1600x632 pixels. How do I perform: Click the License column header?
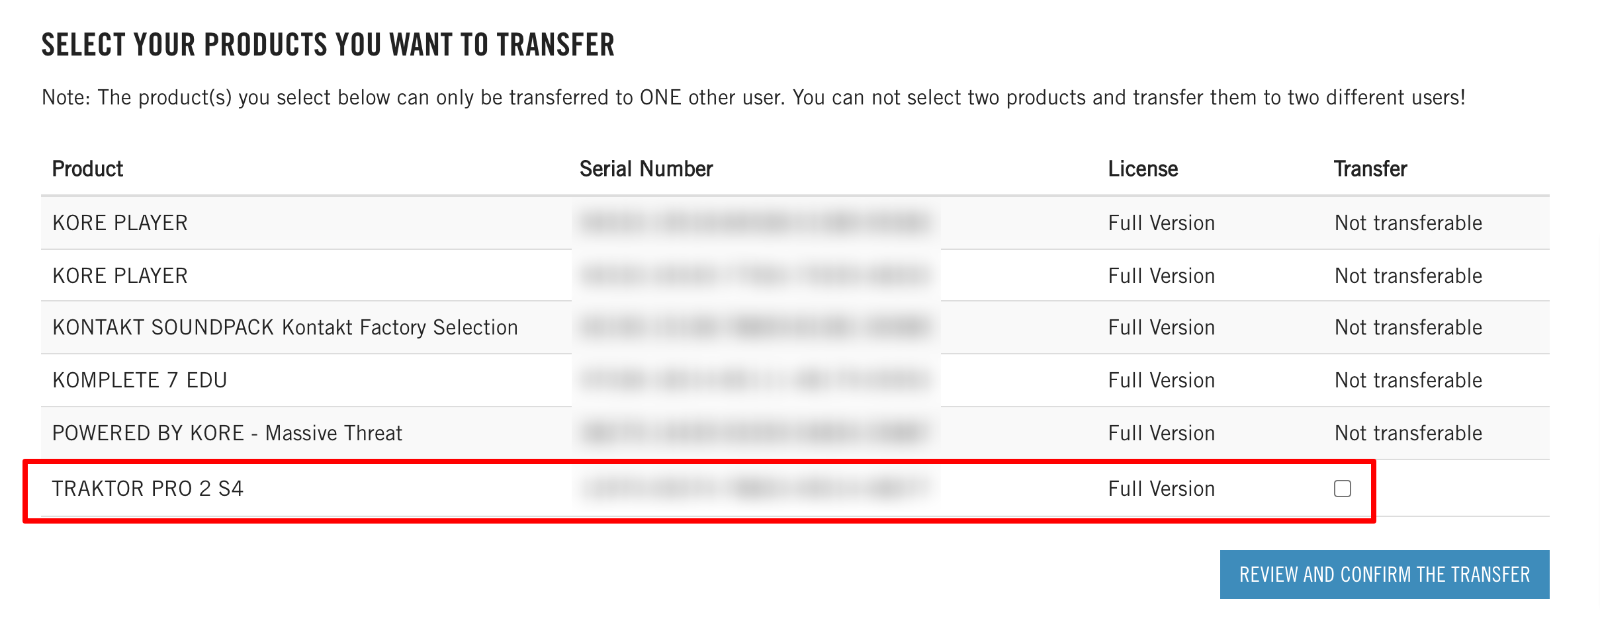point(1143,169)
